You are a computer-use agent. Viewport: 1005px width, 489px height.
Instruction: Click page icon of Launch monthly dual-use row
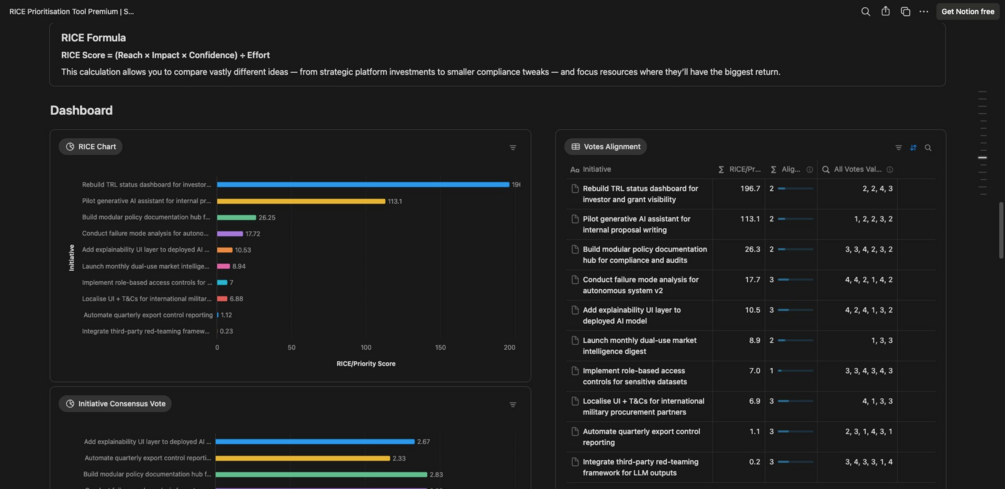(575, 341)
